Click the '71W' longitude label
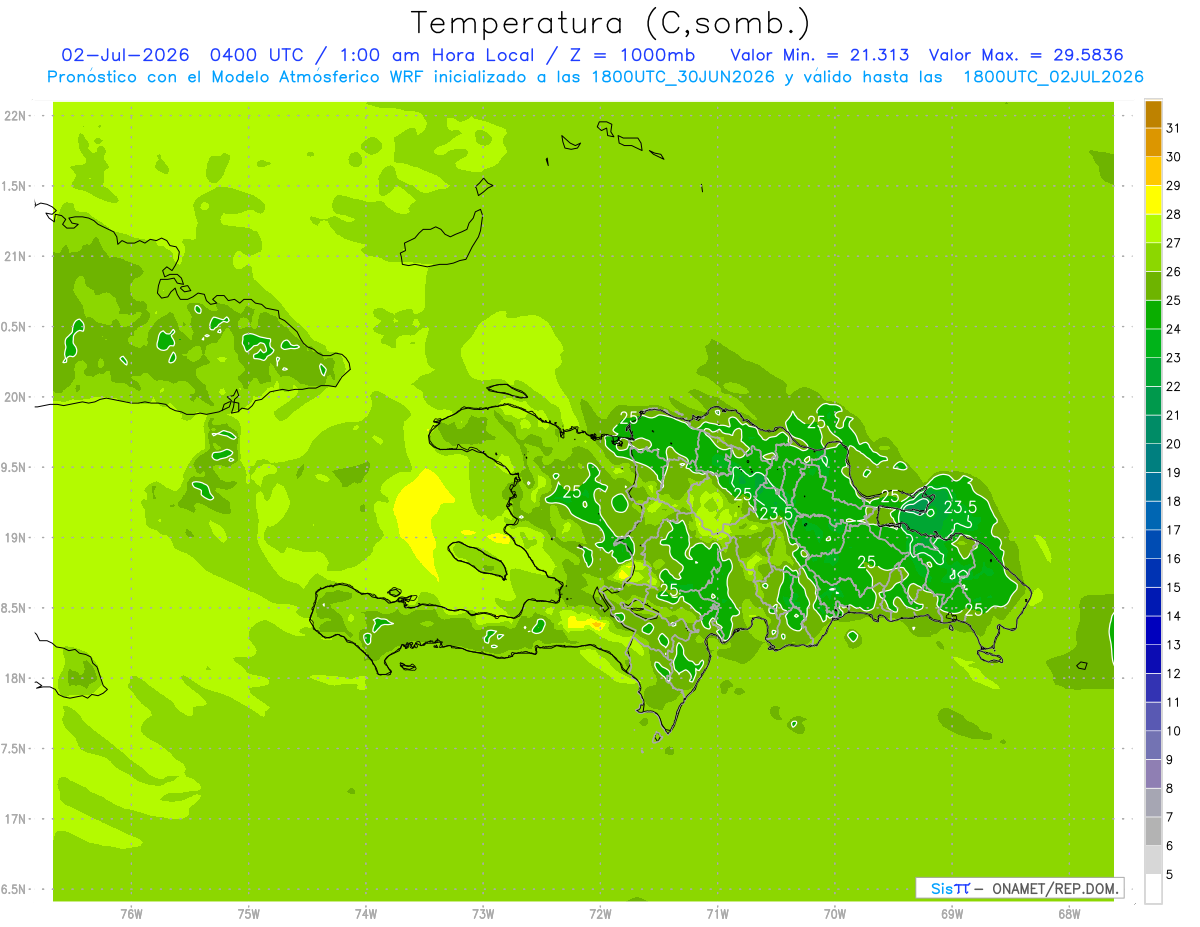The image size is (1200, 927). (x=717, y=914)
